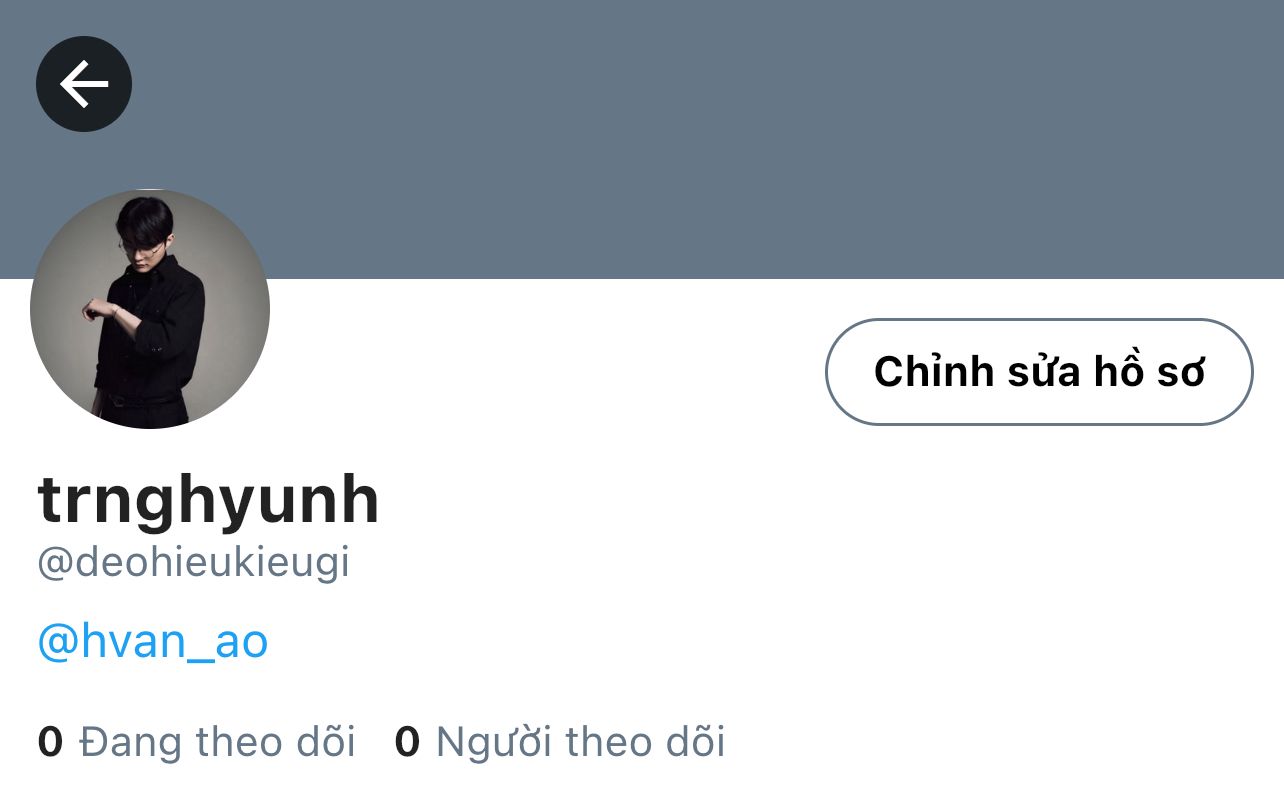Tap the @ symbol of blue hvan_ao link
Viewport: 1284px width, 805px height.
coord(58,643)
